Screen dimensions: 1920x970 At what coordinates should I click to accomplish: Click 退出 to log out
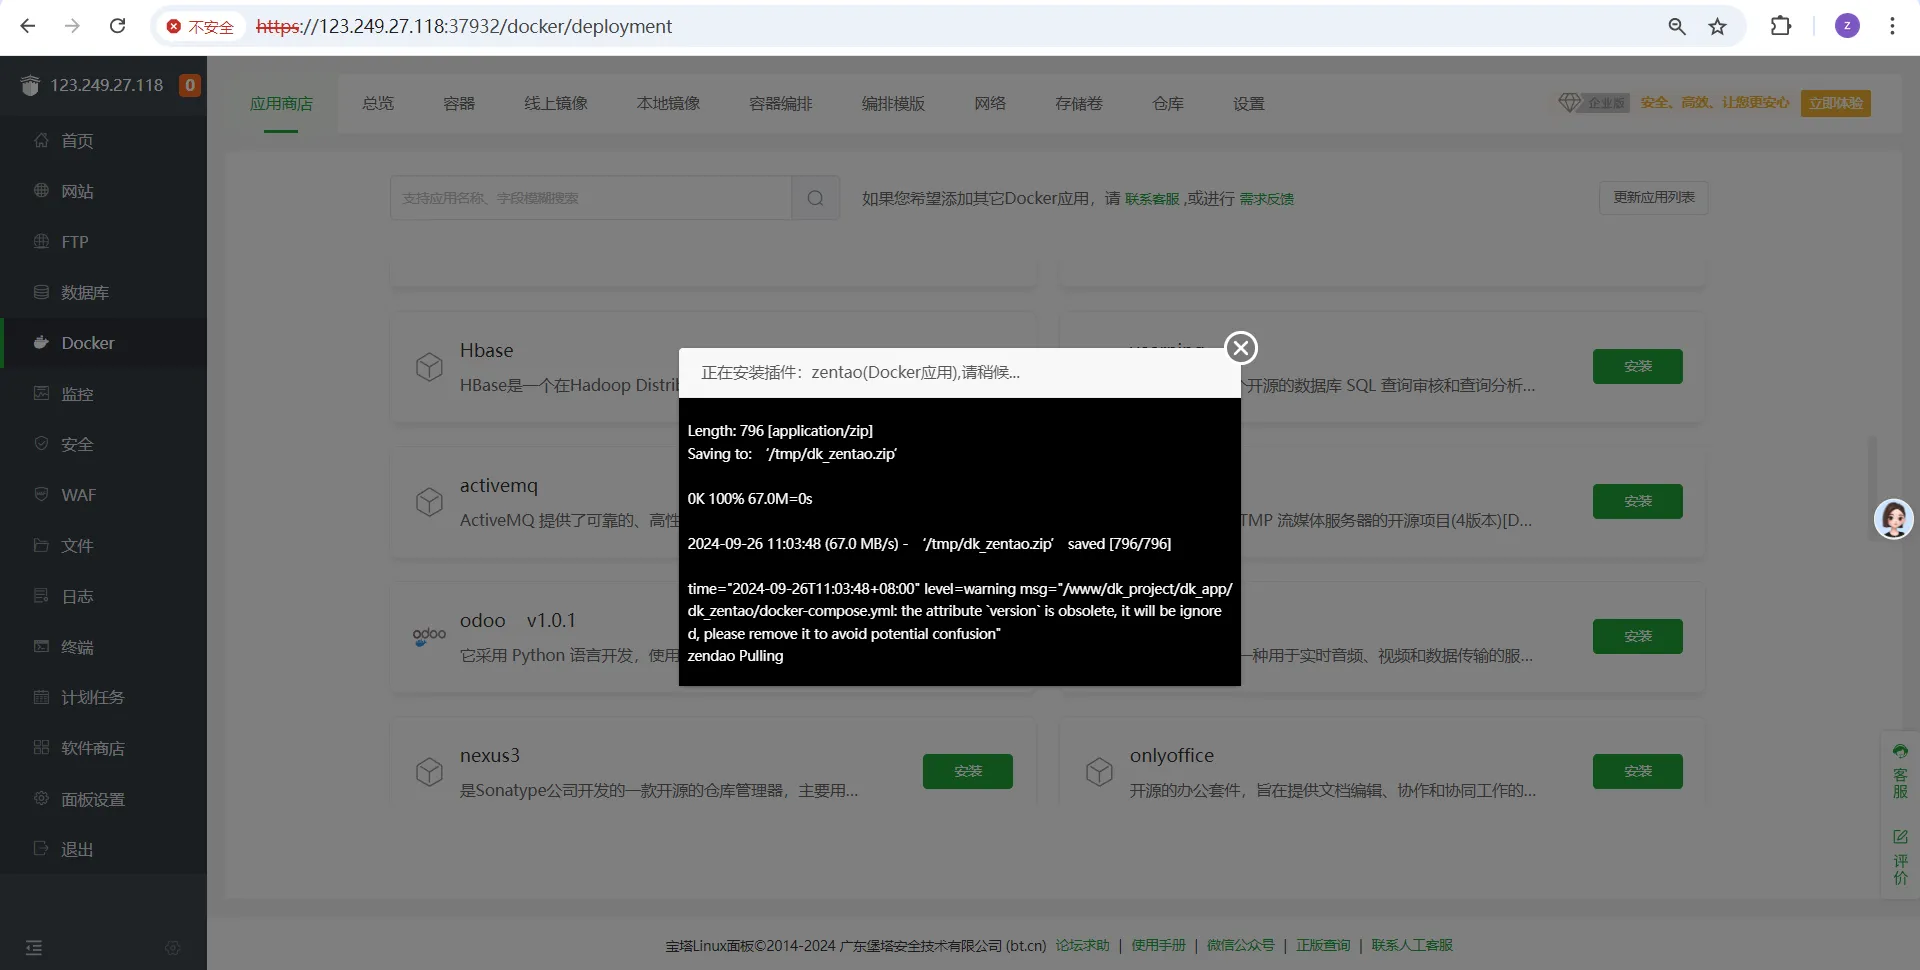104,849
